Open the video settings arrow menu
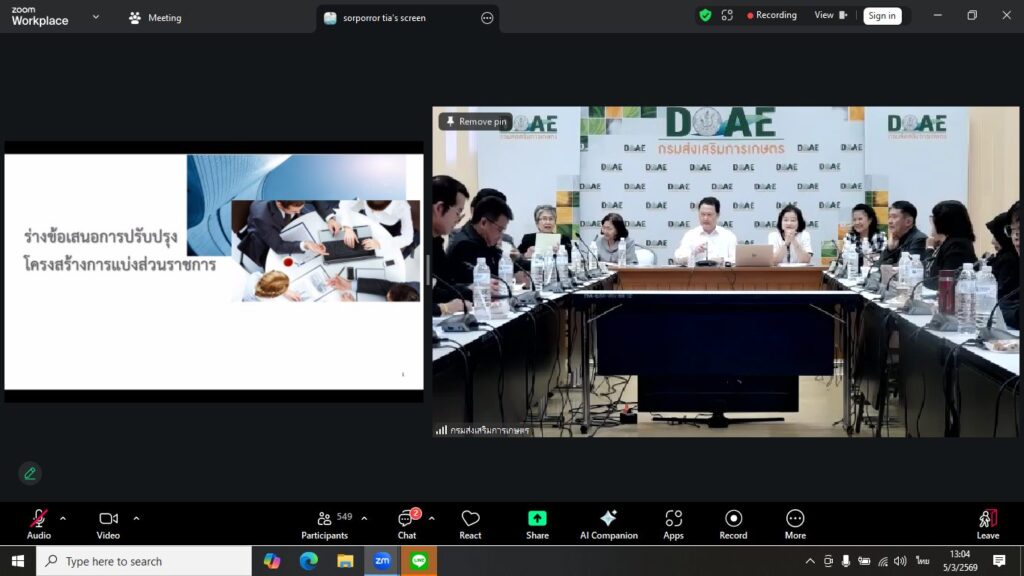The width and height of the screenshot is (1024, 576). point(136,518)
